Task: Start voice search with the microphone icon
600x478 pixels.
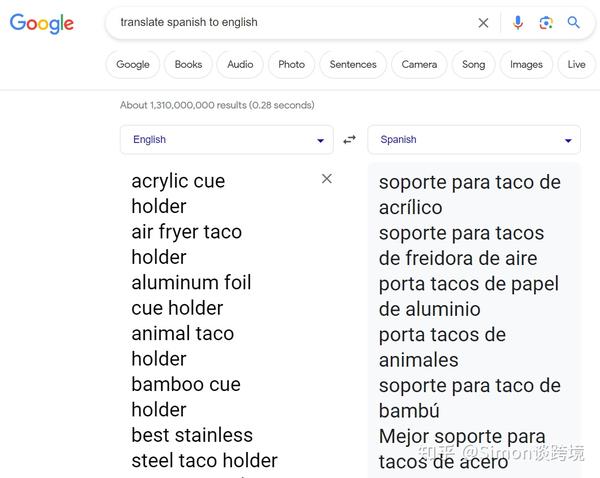Action: tap(518, 22)
